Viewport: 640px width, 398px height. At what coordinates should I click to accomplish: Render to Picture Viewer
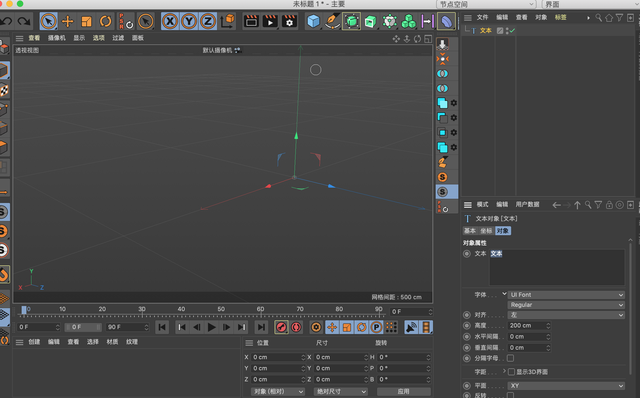pos(270,21)
